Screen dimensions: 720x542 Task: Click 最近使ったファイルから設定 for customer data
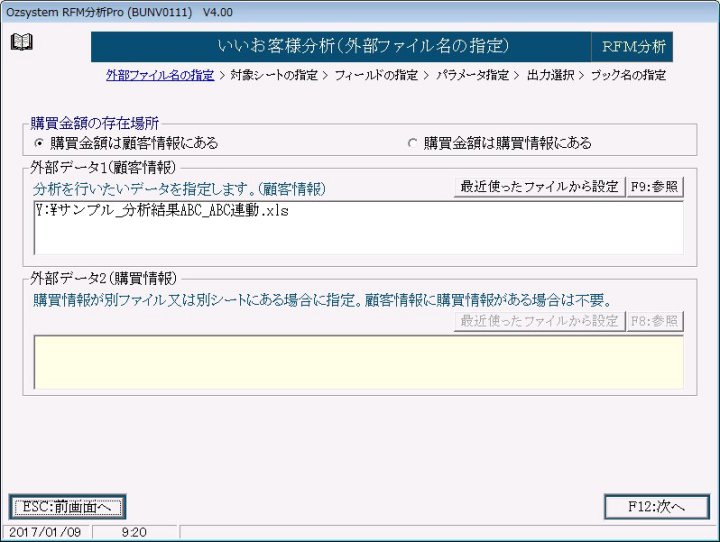coord(539,187)
